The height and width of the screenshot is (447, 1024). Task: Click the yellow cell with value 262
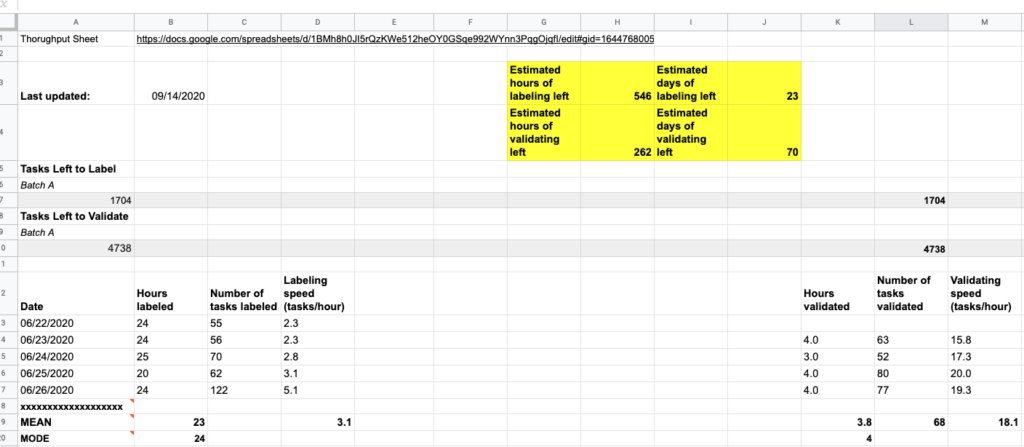[617, 133]
